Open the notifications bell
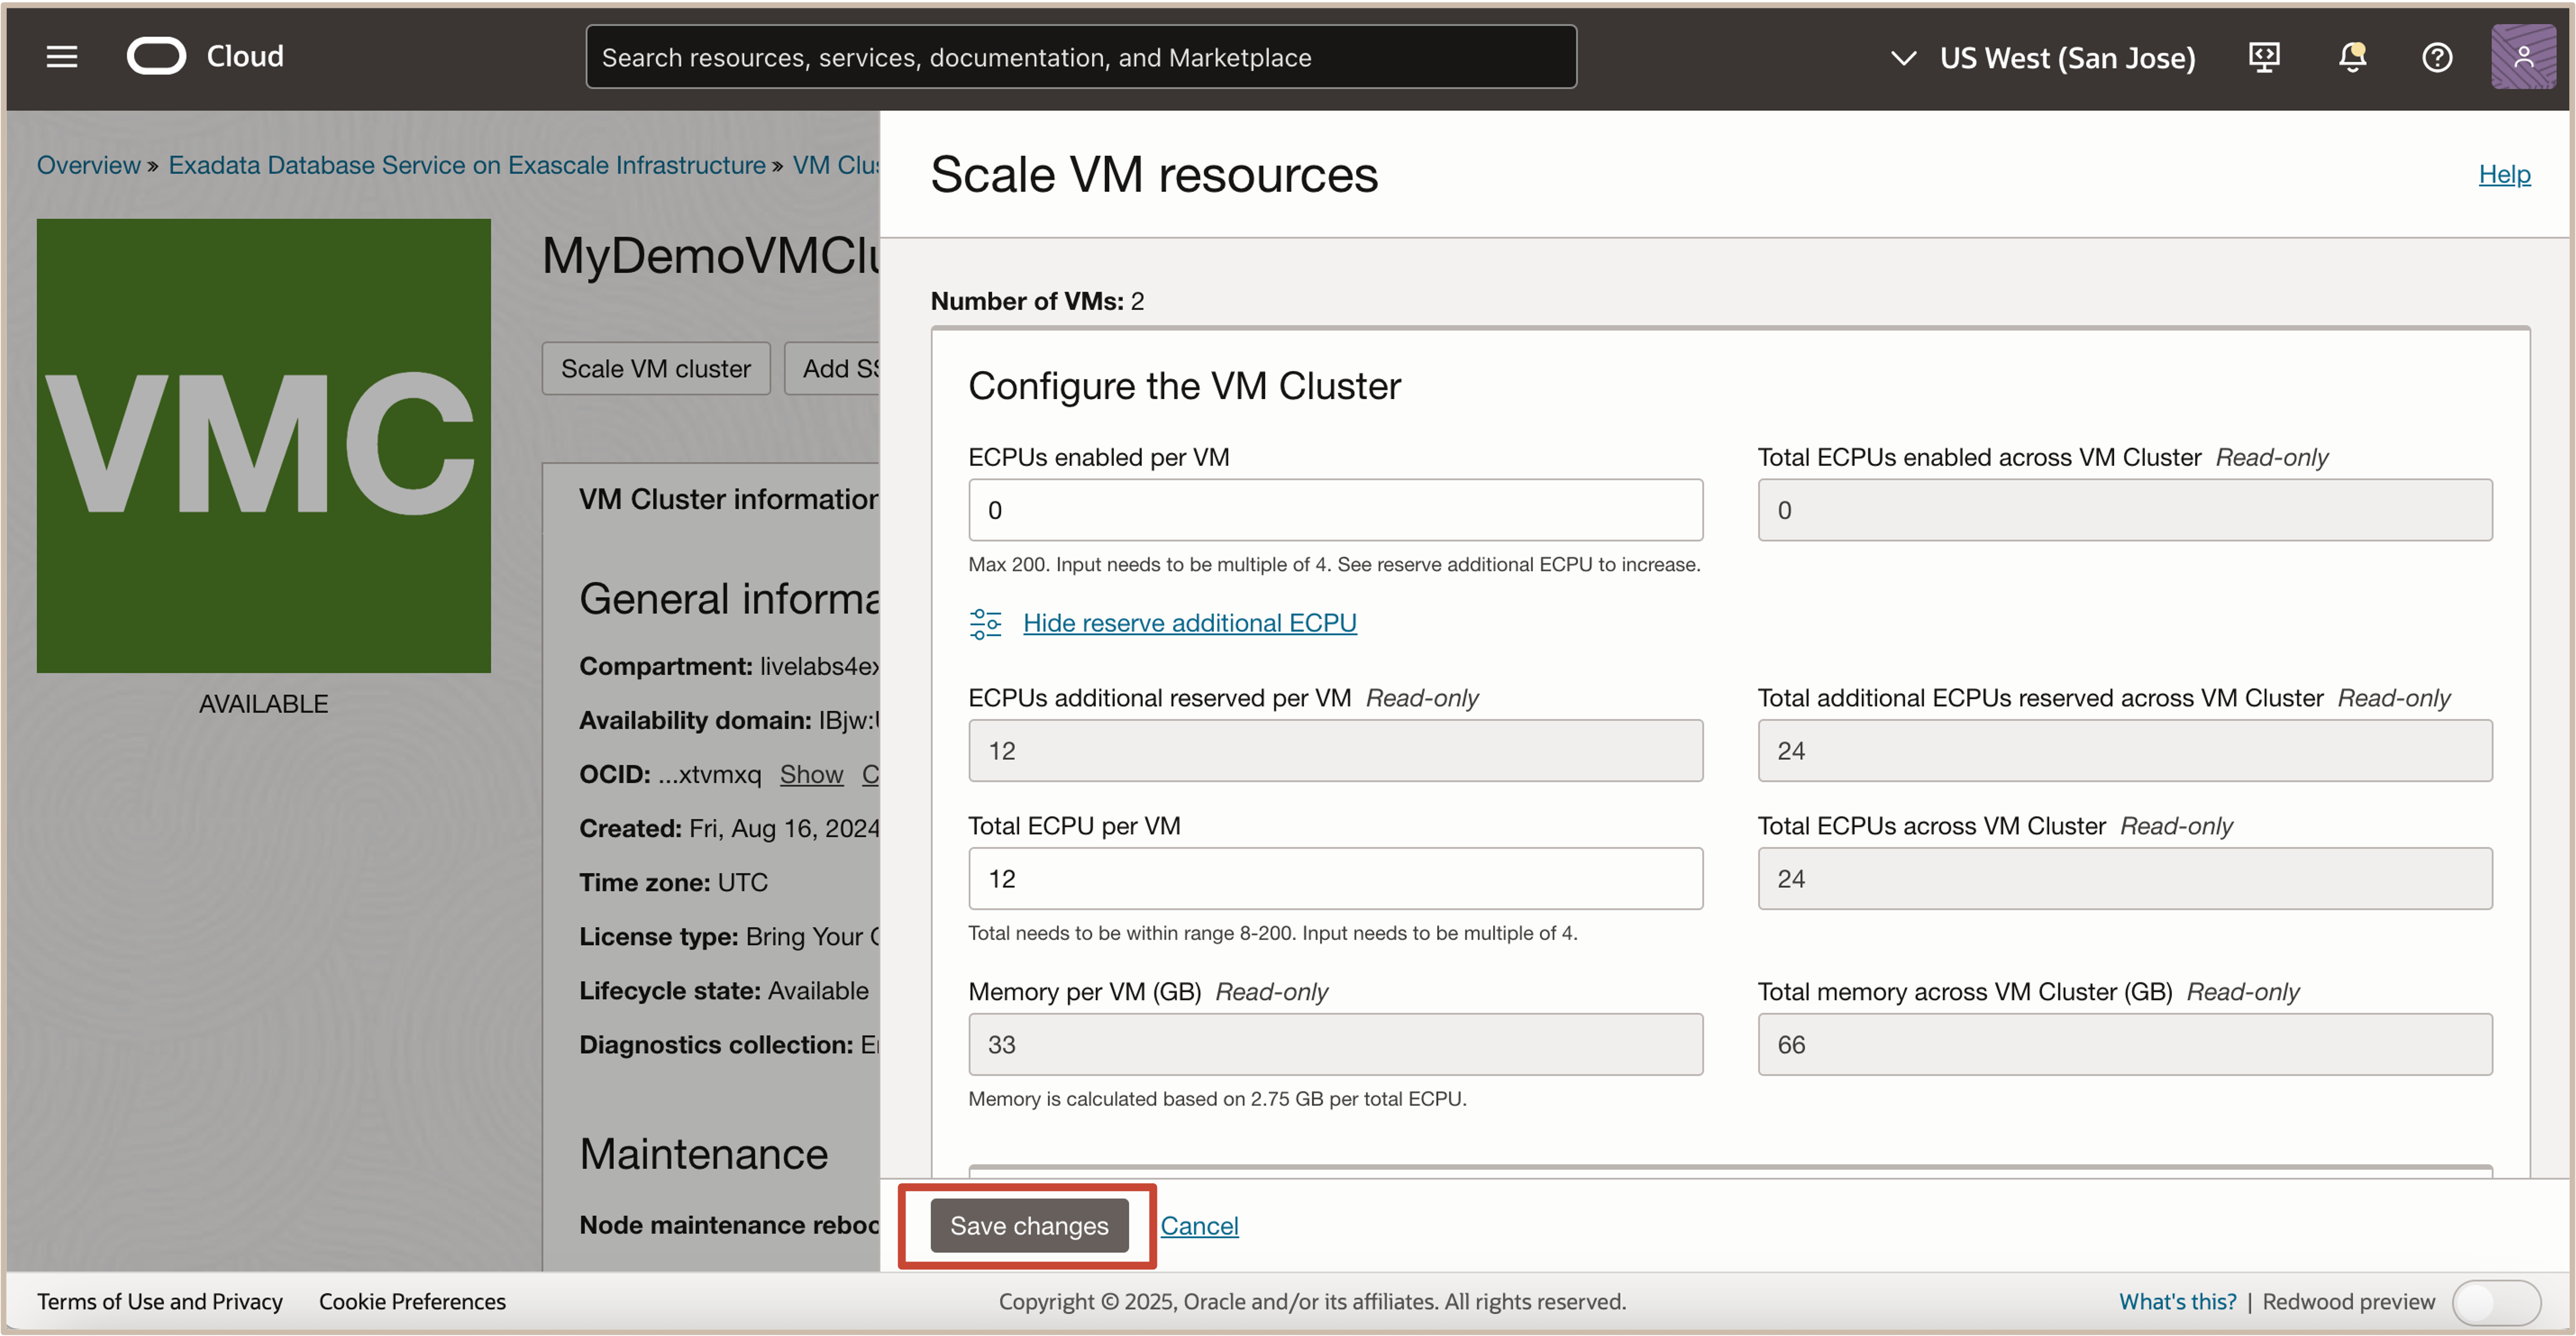 click(2352, 57)
